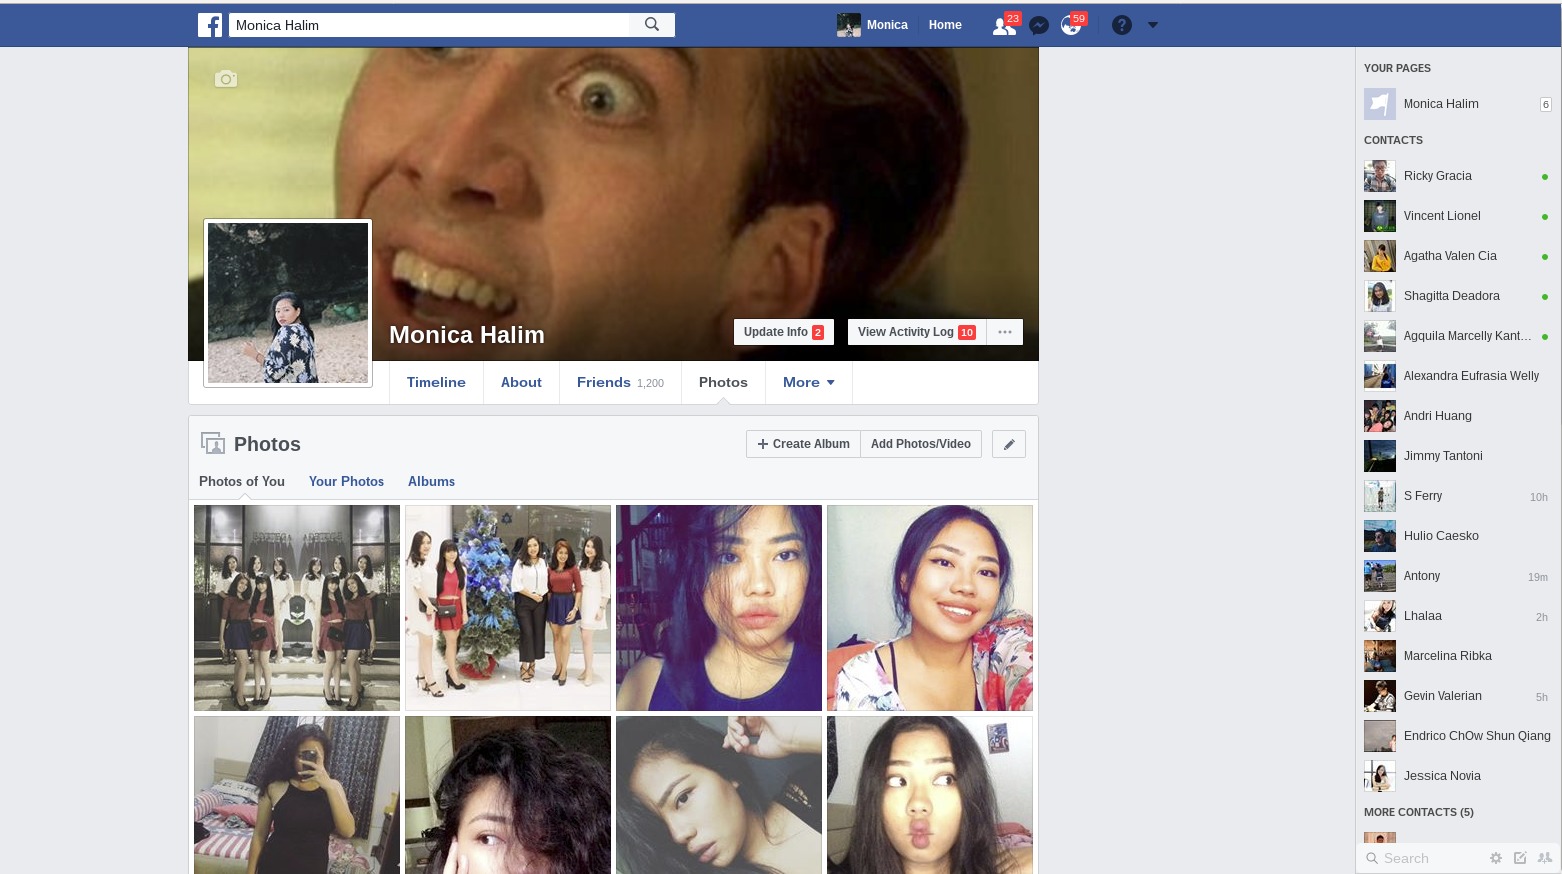This screenshot has width=1562, height=874.
Task: Click the camera icon on cover photo
Action: (226, 79)
